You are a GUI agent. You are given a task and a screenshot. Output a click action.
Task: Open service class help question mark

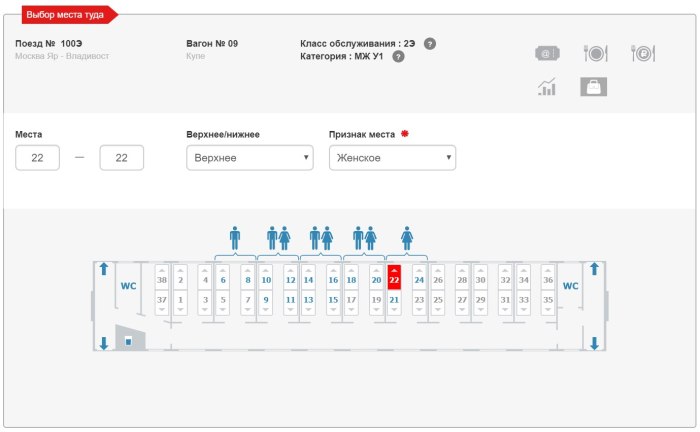[x=429, y=44]
